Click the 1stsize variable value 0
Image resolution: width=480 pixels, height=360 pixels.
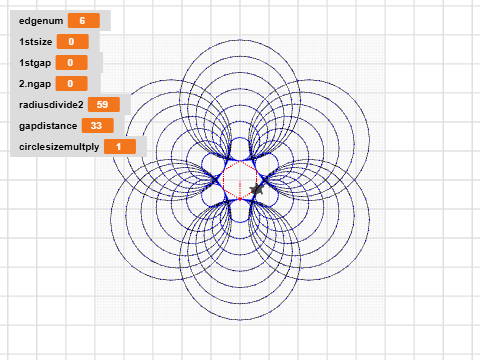point(73,42)
